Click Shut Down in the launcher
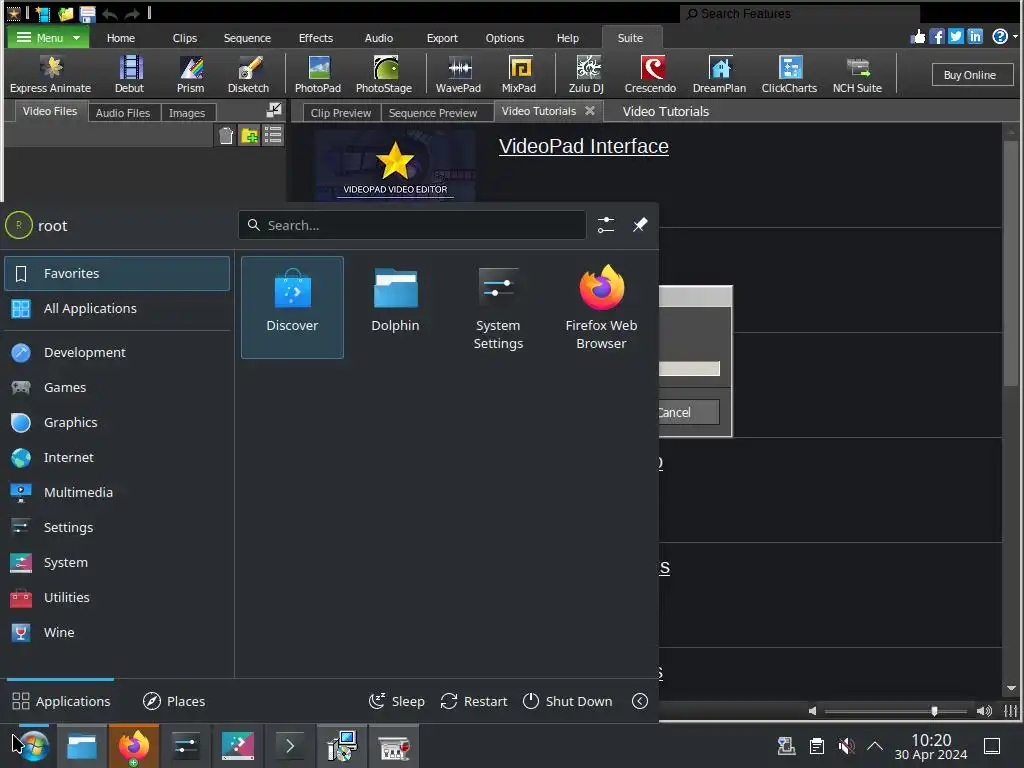This screenshot has height=768, width=1024. [x=568, y=701]
